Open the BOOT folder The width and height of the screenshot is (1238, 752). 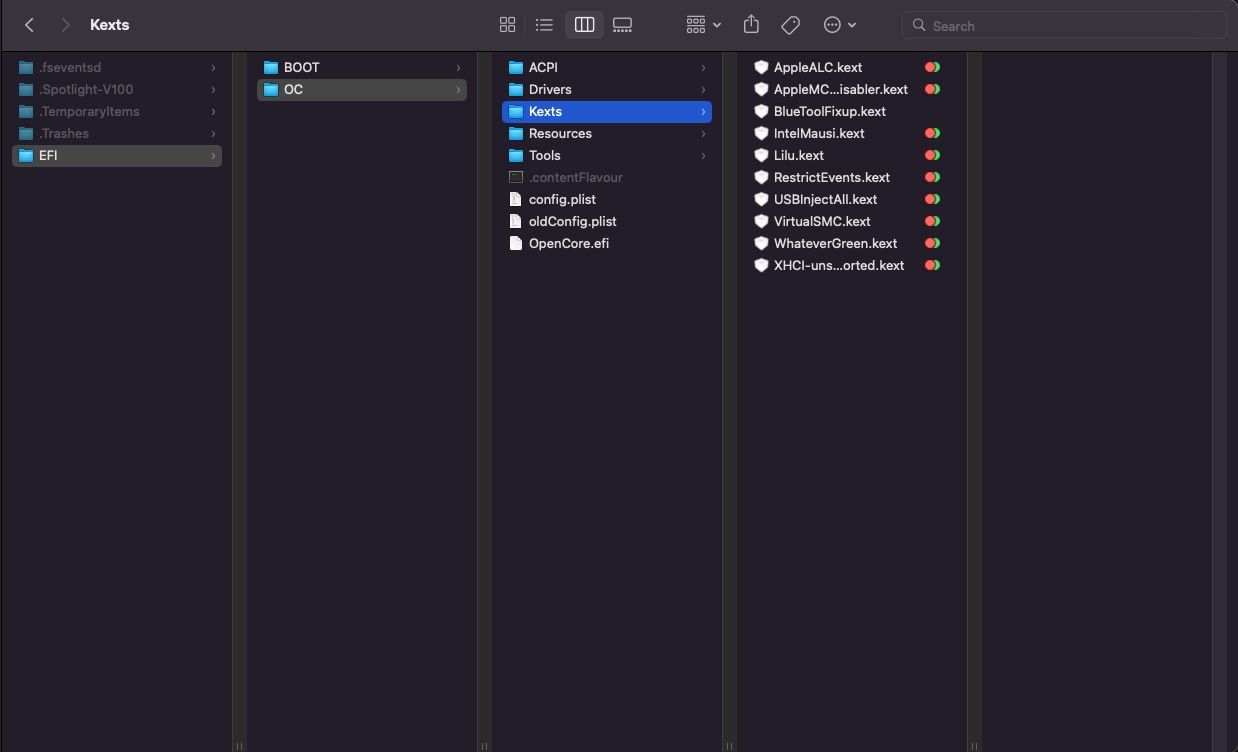point(362,67)
